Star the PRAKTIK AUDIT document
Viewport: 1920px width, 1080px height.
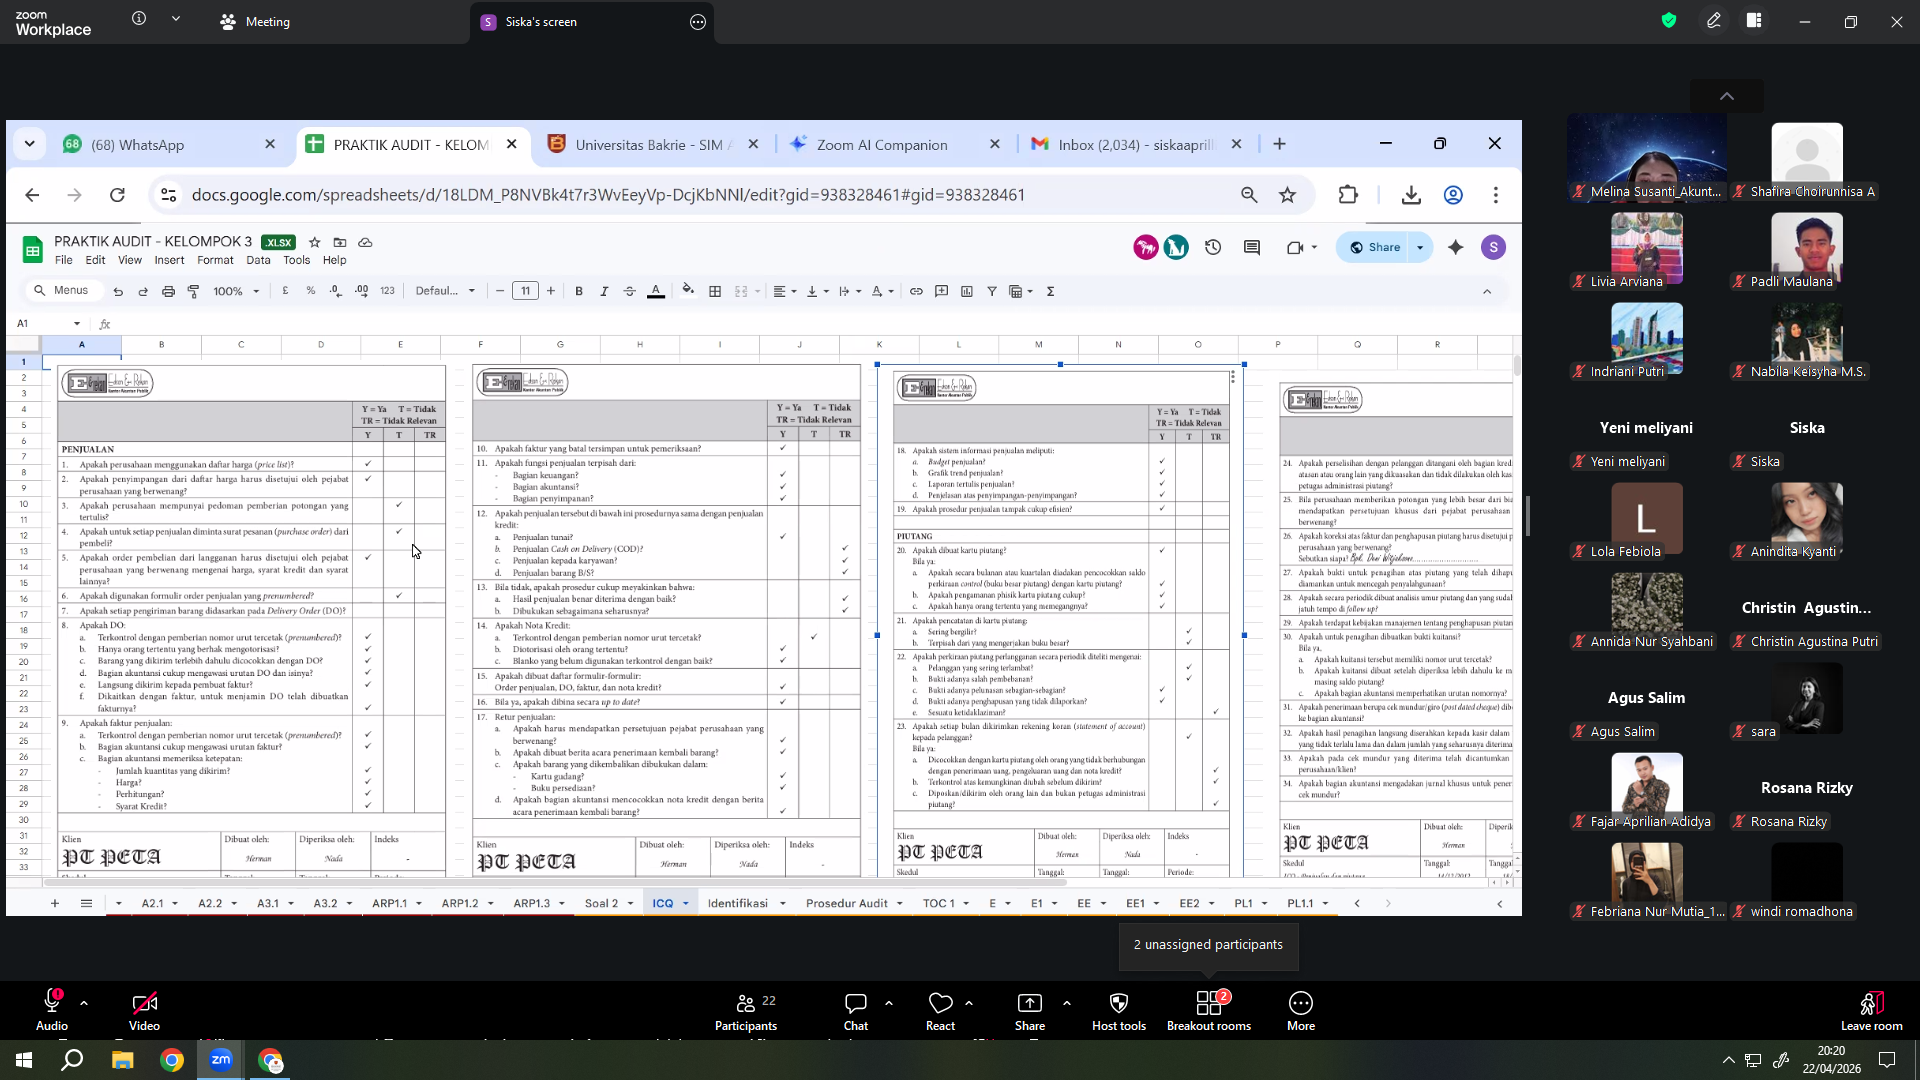point(315,242)
